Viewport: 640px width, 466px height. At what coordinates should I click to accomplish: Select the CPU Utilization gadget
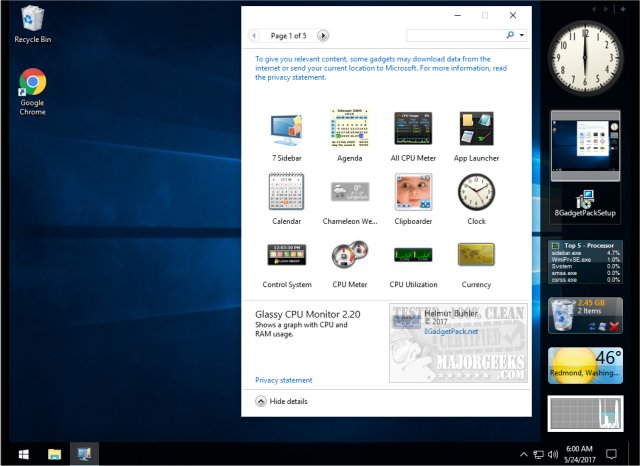pos(414,255)
